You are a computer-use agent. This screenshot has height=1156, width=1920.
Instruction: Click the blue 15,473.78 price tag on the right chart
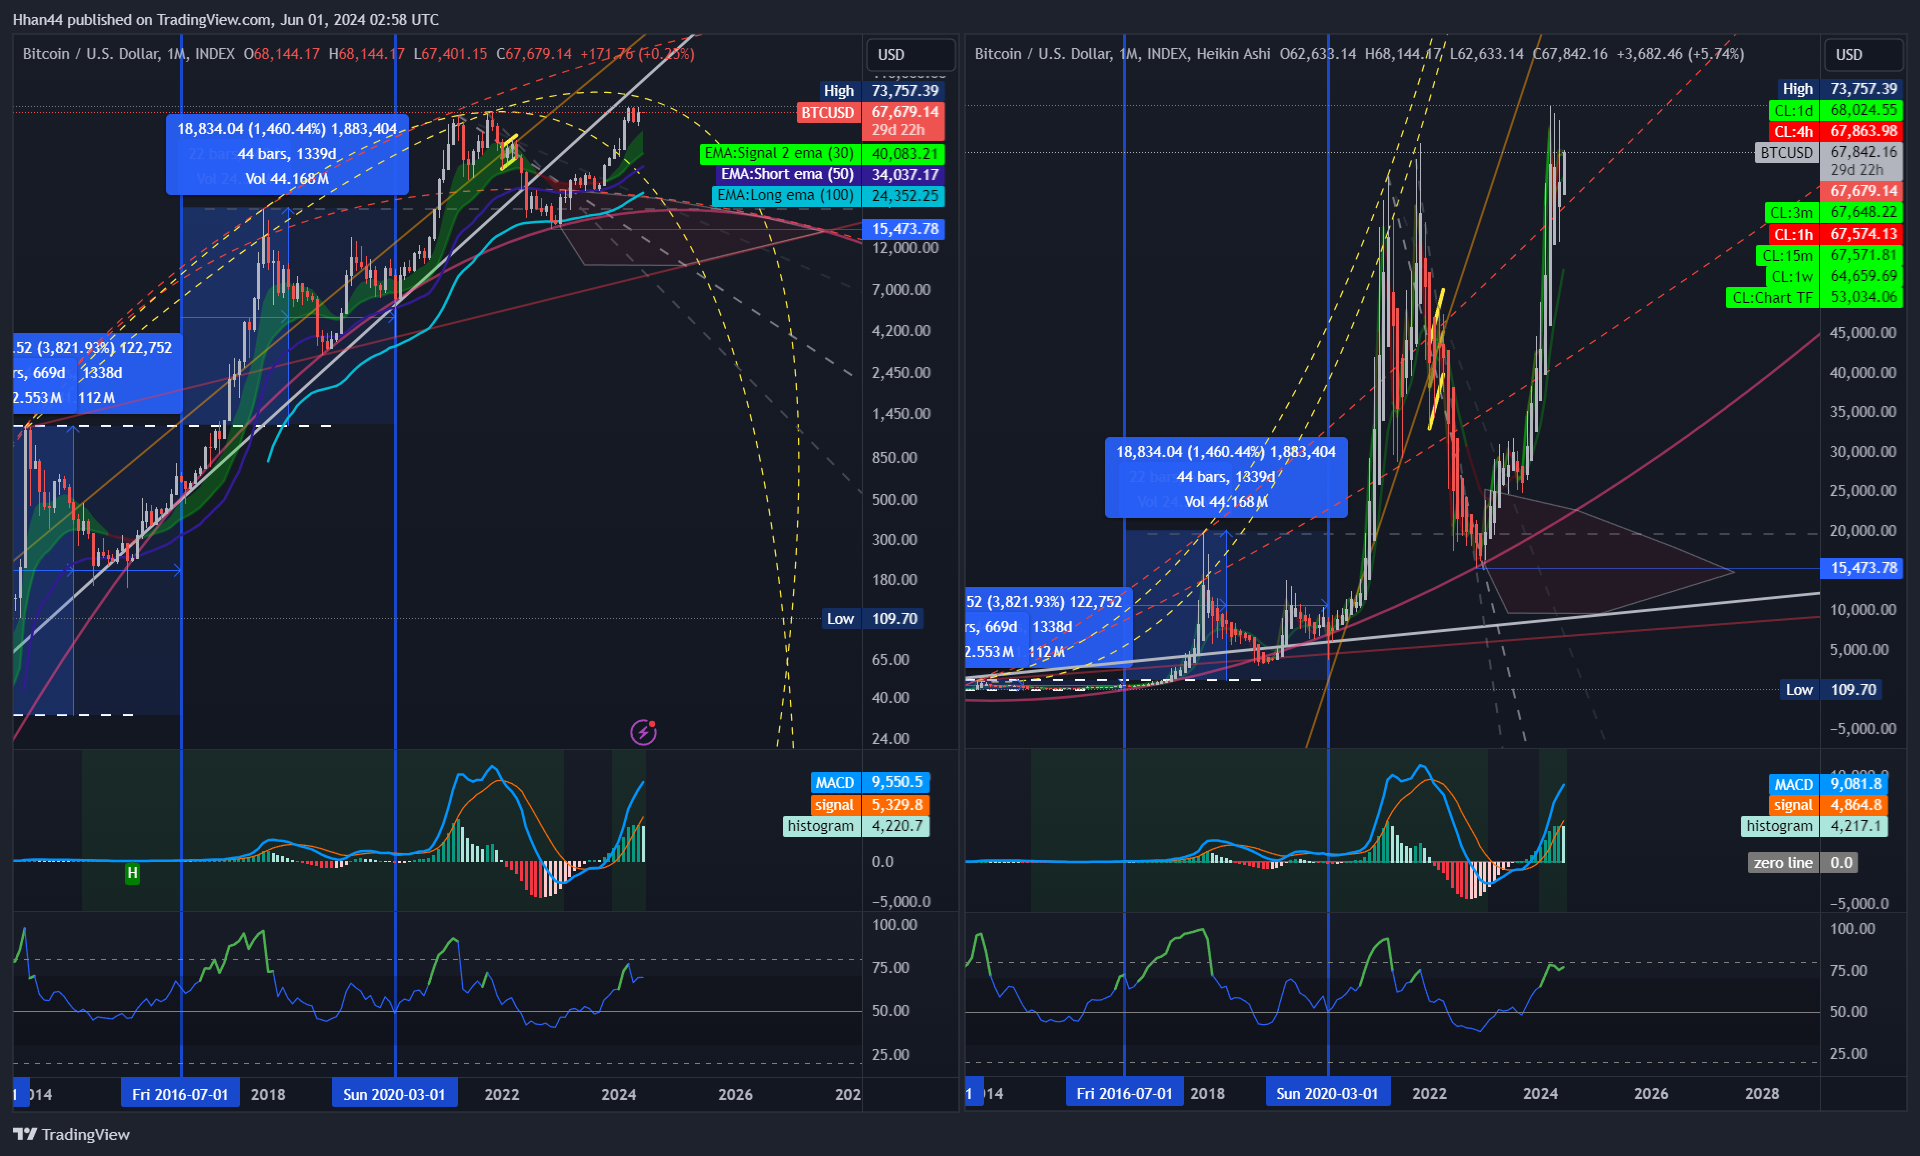1862,568
